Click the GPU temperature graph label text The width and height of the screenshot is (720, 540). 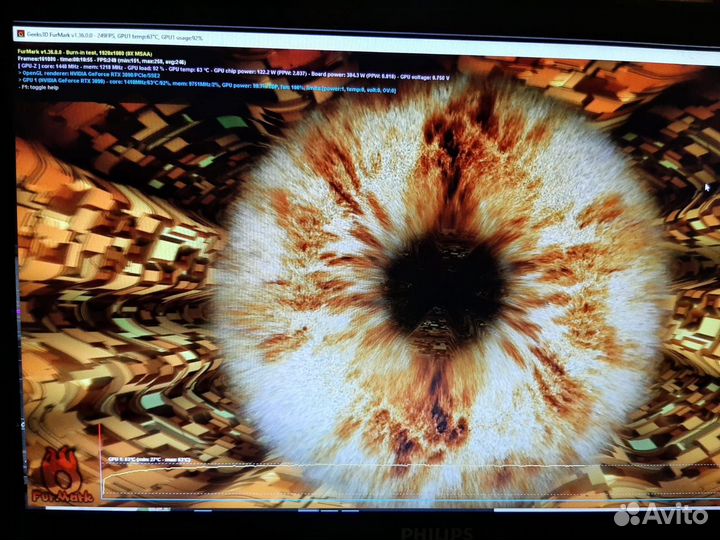(x=148, y=459)
